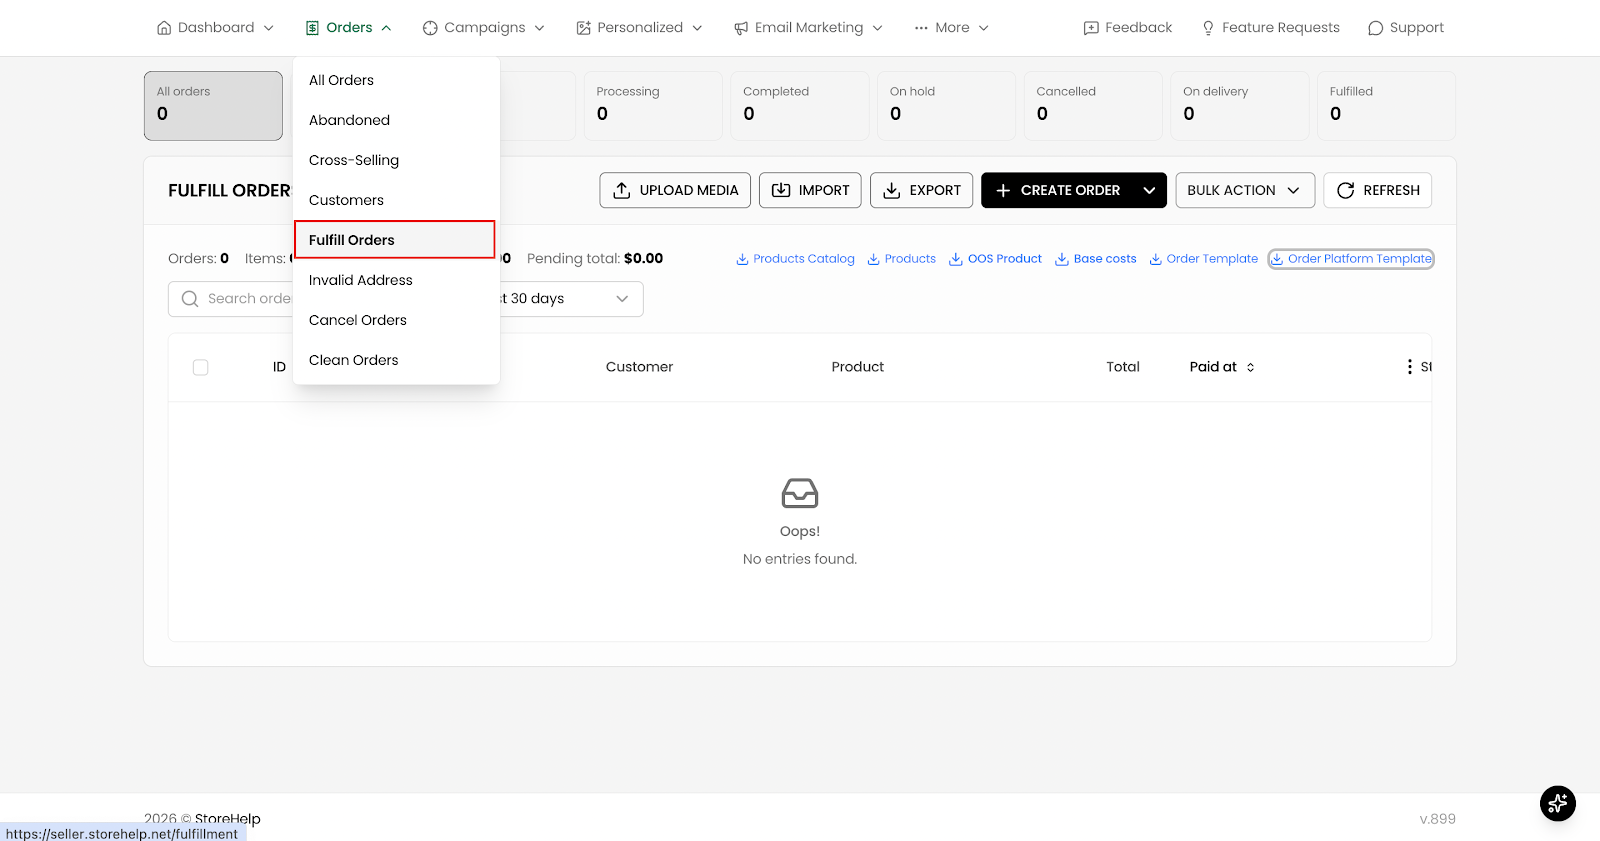1600x841 pixels.
Task: Click the Upload Media button
Action: click(x=675, y=190)
